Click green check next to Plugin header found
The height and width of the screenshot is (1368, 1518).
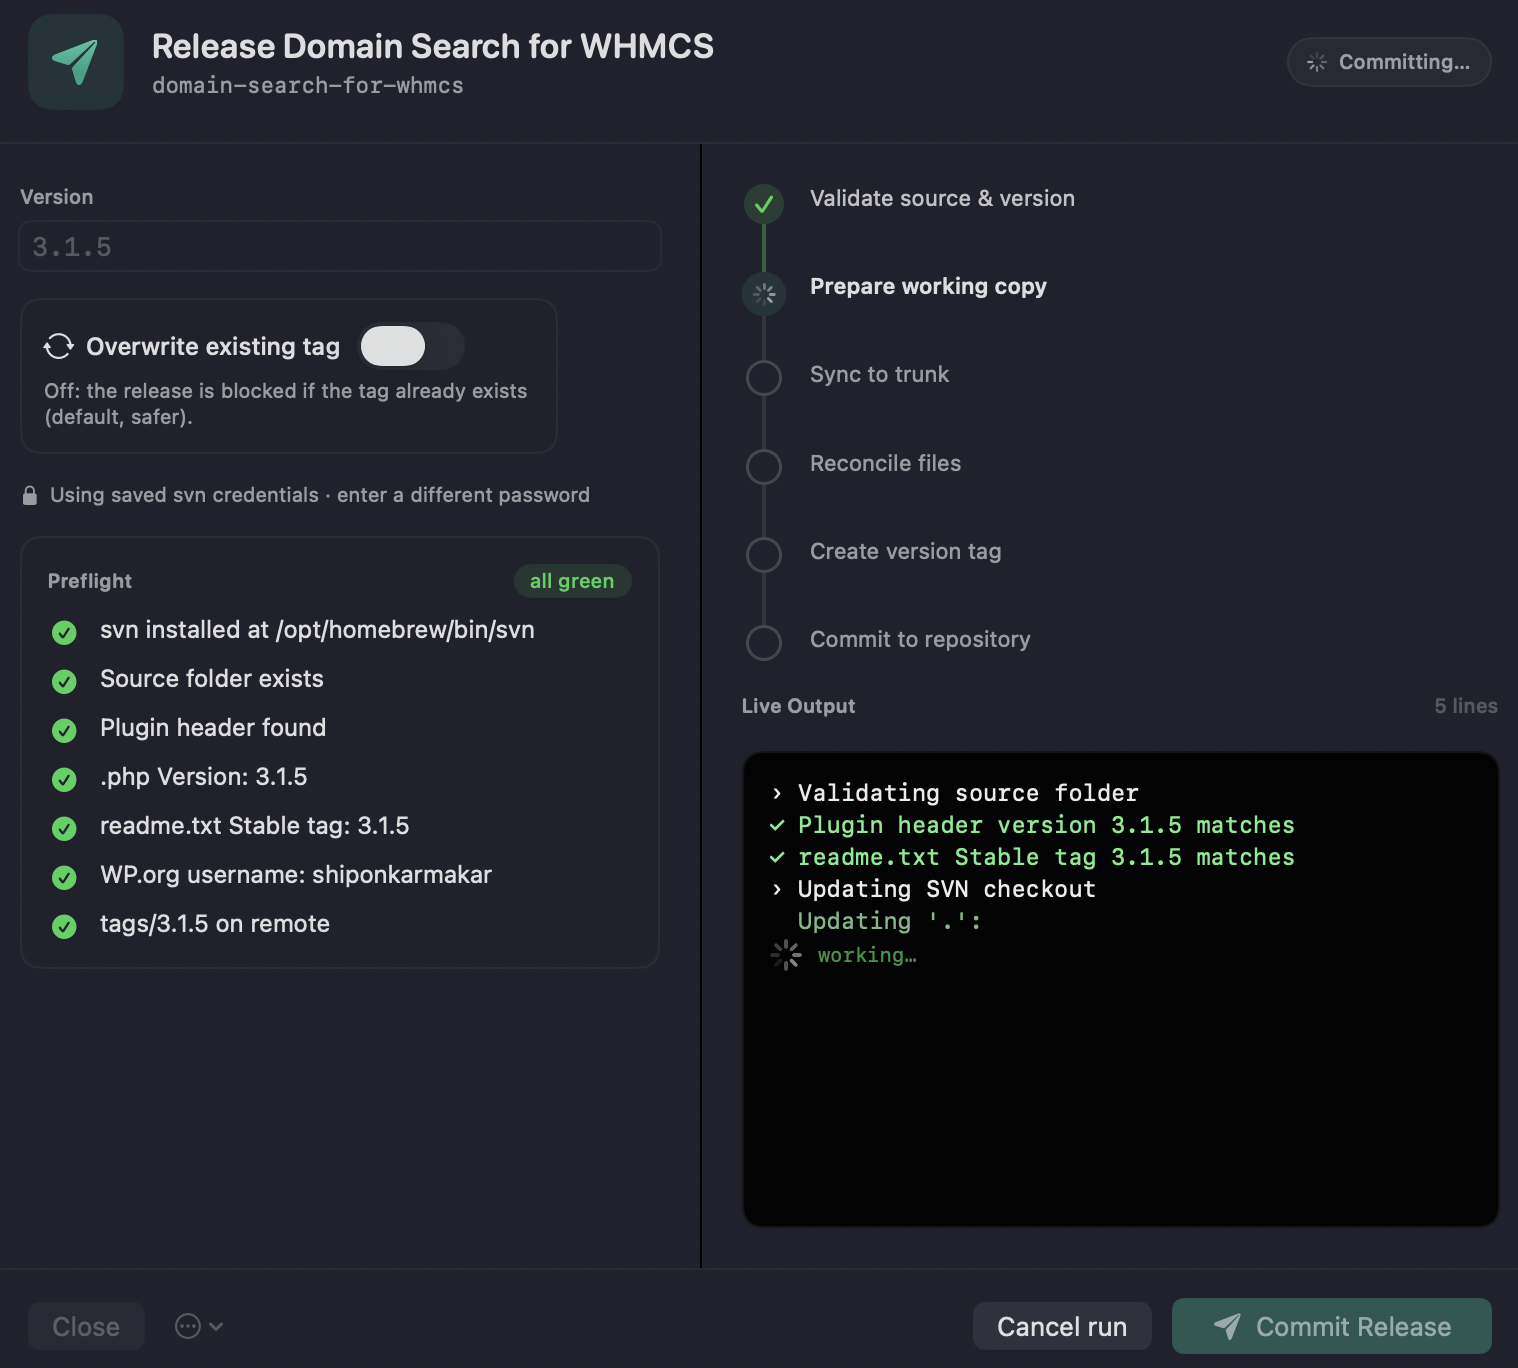[64, 730]
